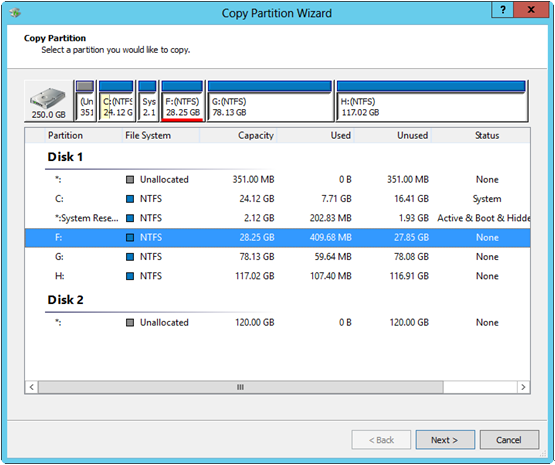Click the 120.00 GB capacity value in Disk 2

point(255,323)
